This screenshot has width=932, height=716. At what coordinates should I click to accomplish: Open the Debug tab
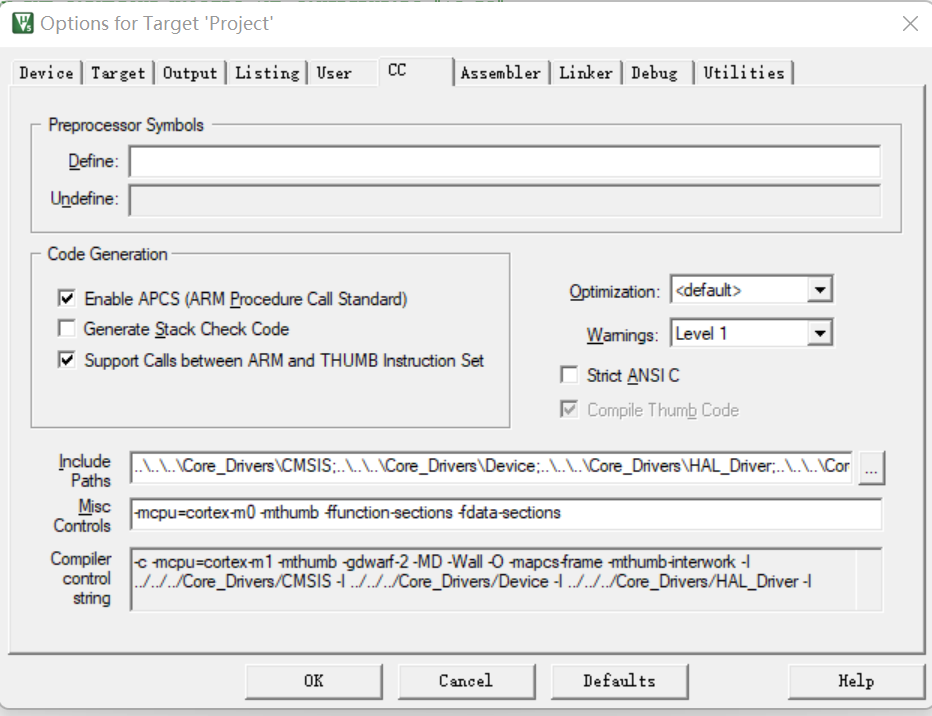[x=654, y=73]
